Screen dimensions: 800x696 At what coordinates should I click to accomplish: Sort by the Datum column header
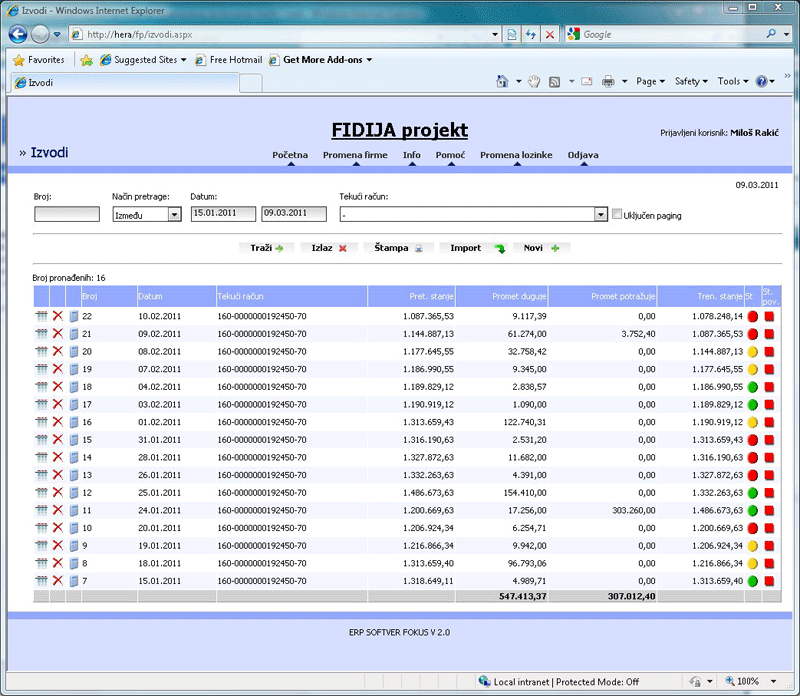pos(150,297)
